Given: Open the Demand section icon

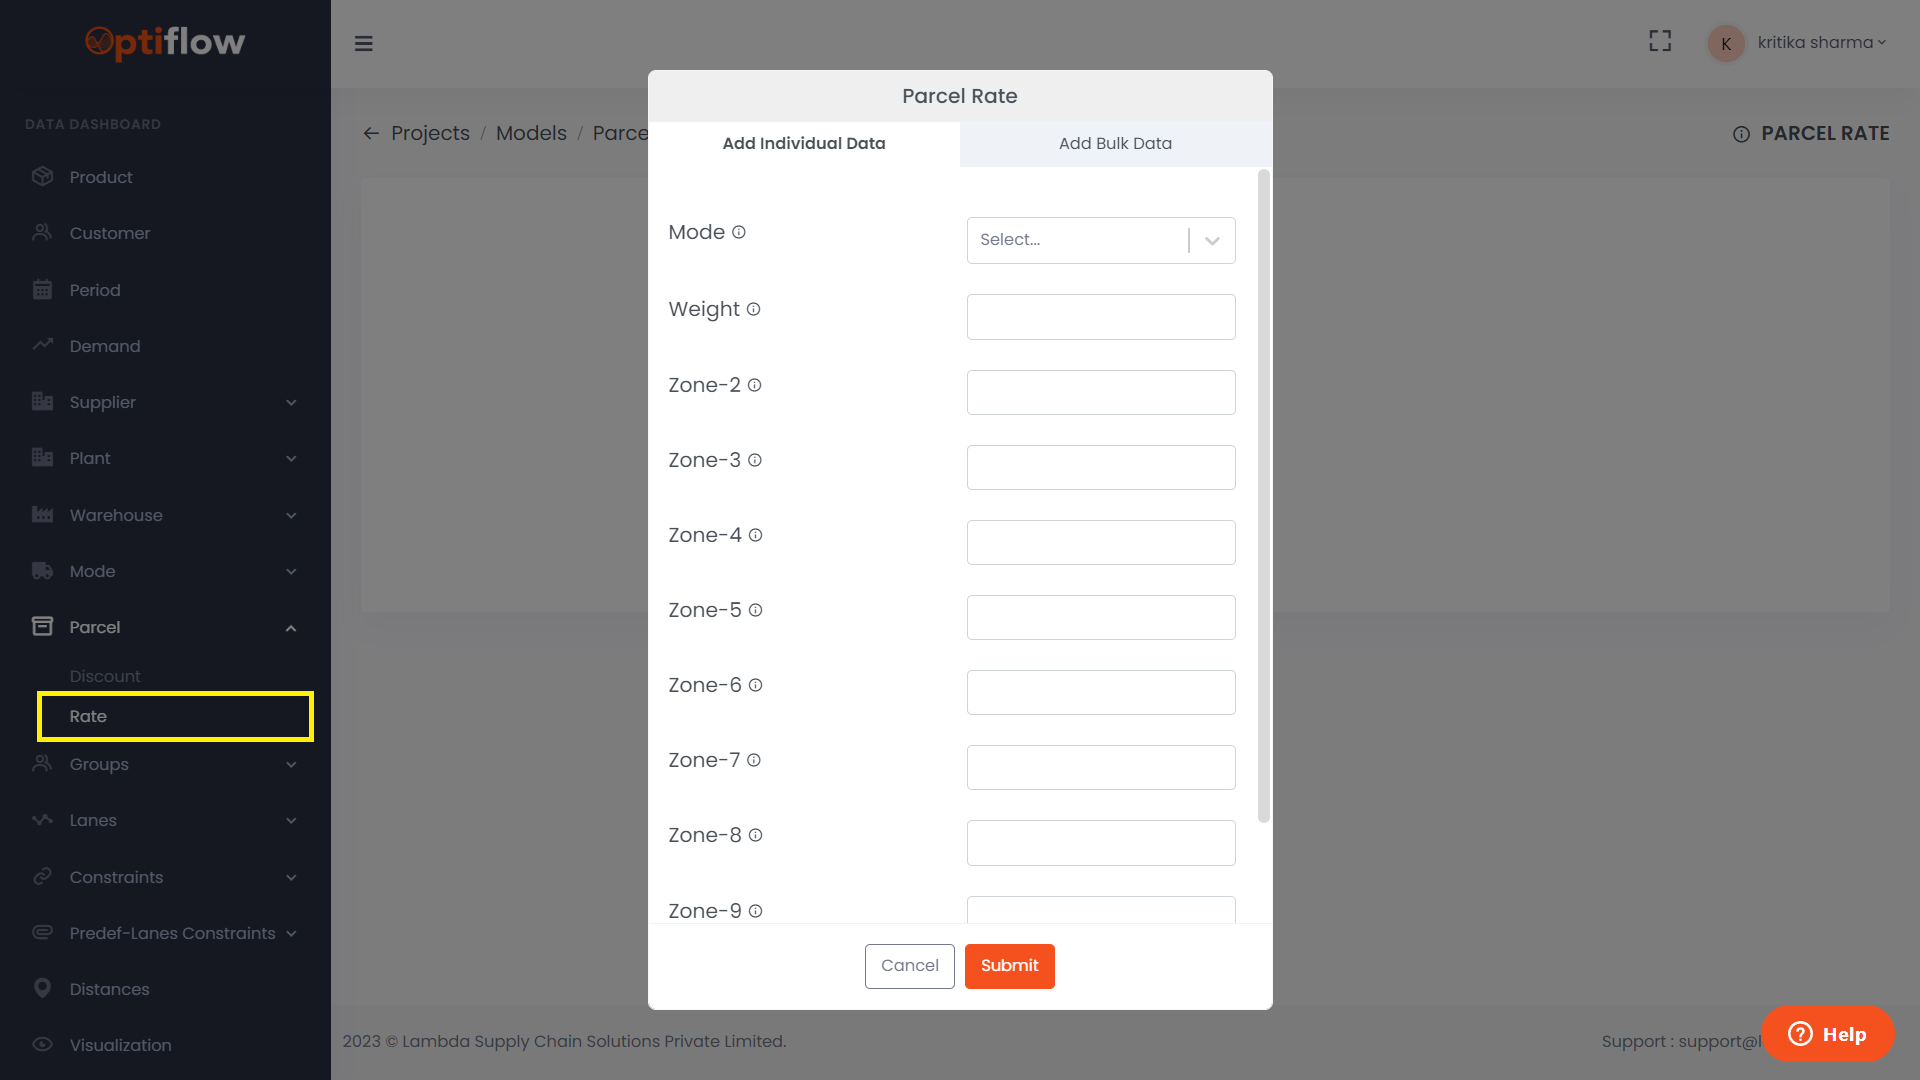Looking at the screenshot, I should coord(43,345).
